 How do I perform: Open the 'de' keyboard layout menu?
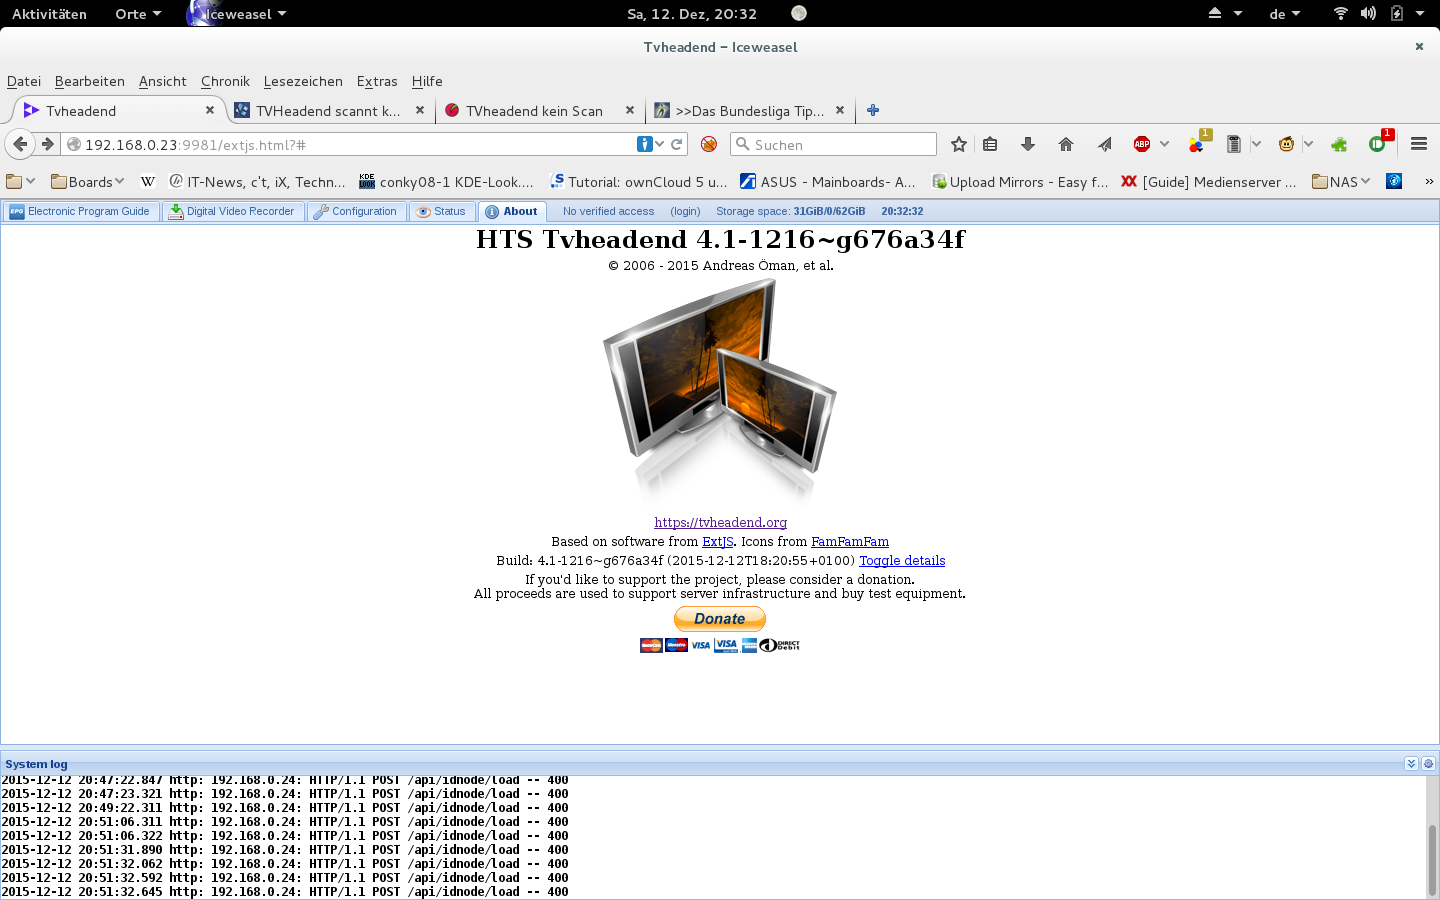(x=1285, y=13)
